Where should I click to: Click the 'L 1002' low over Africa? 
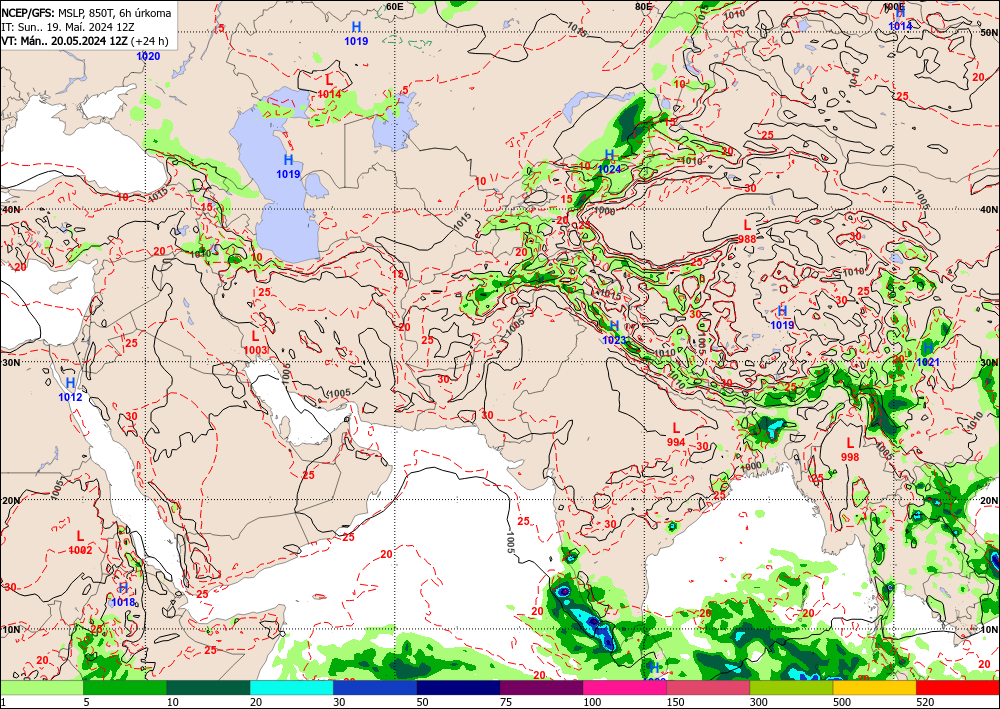pyautogui.click(x=80, y=543)
